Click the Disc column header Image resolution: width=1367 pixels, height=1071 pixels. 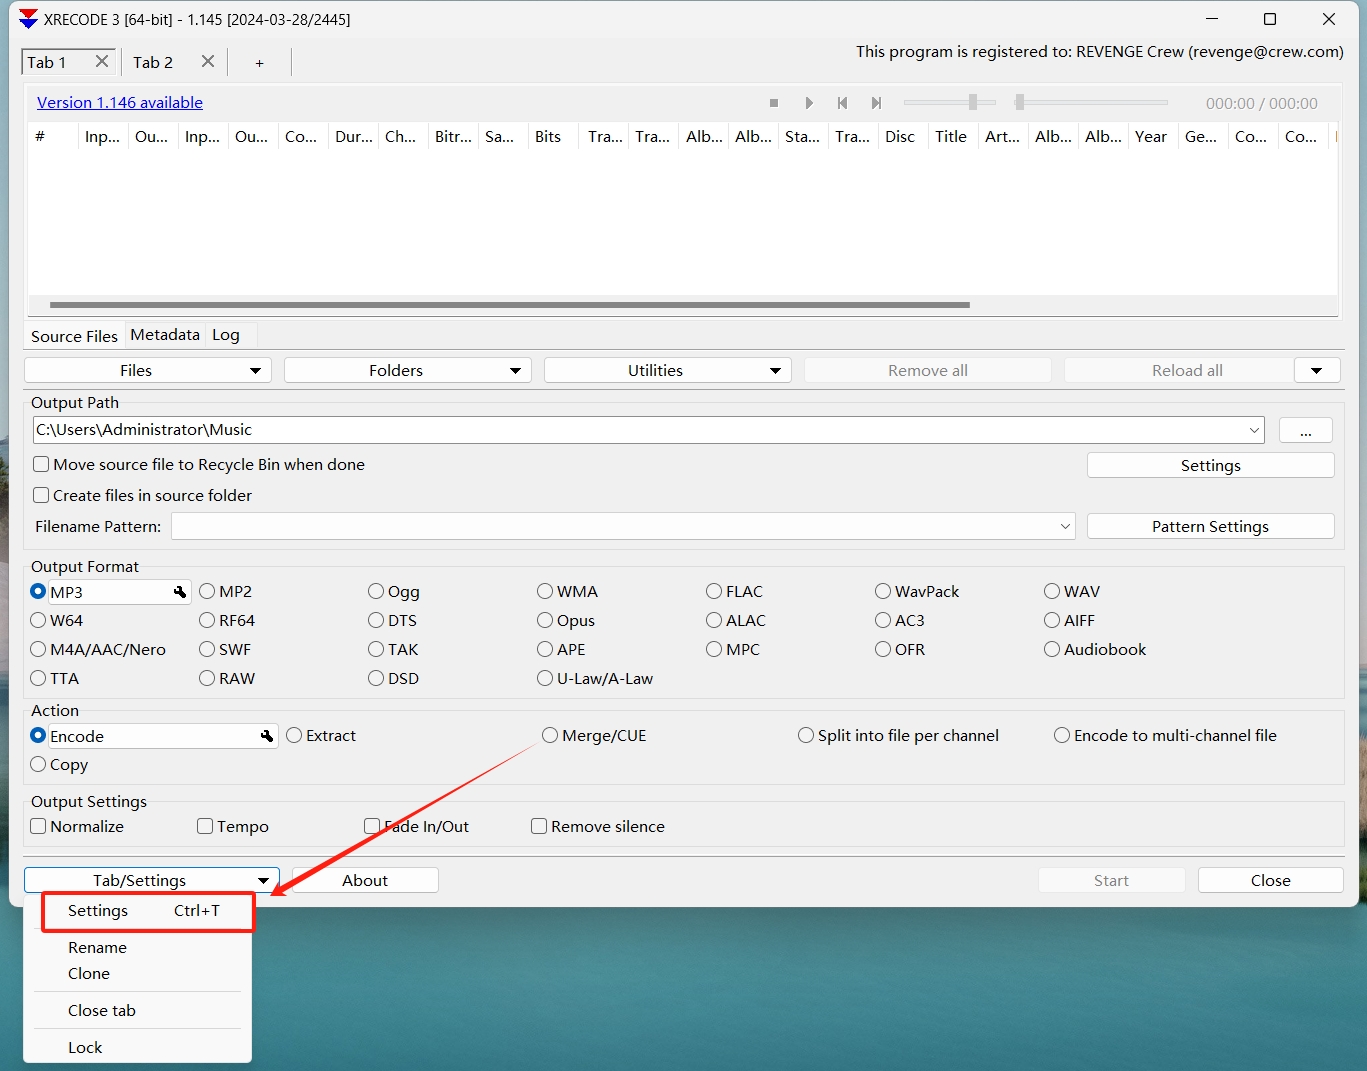pos(900,137)
